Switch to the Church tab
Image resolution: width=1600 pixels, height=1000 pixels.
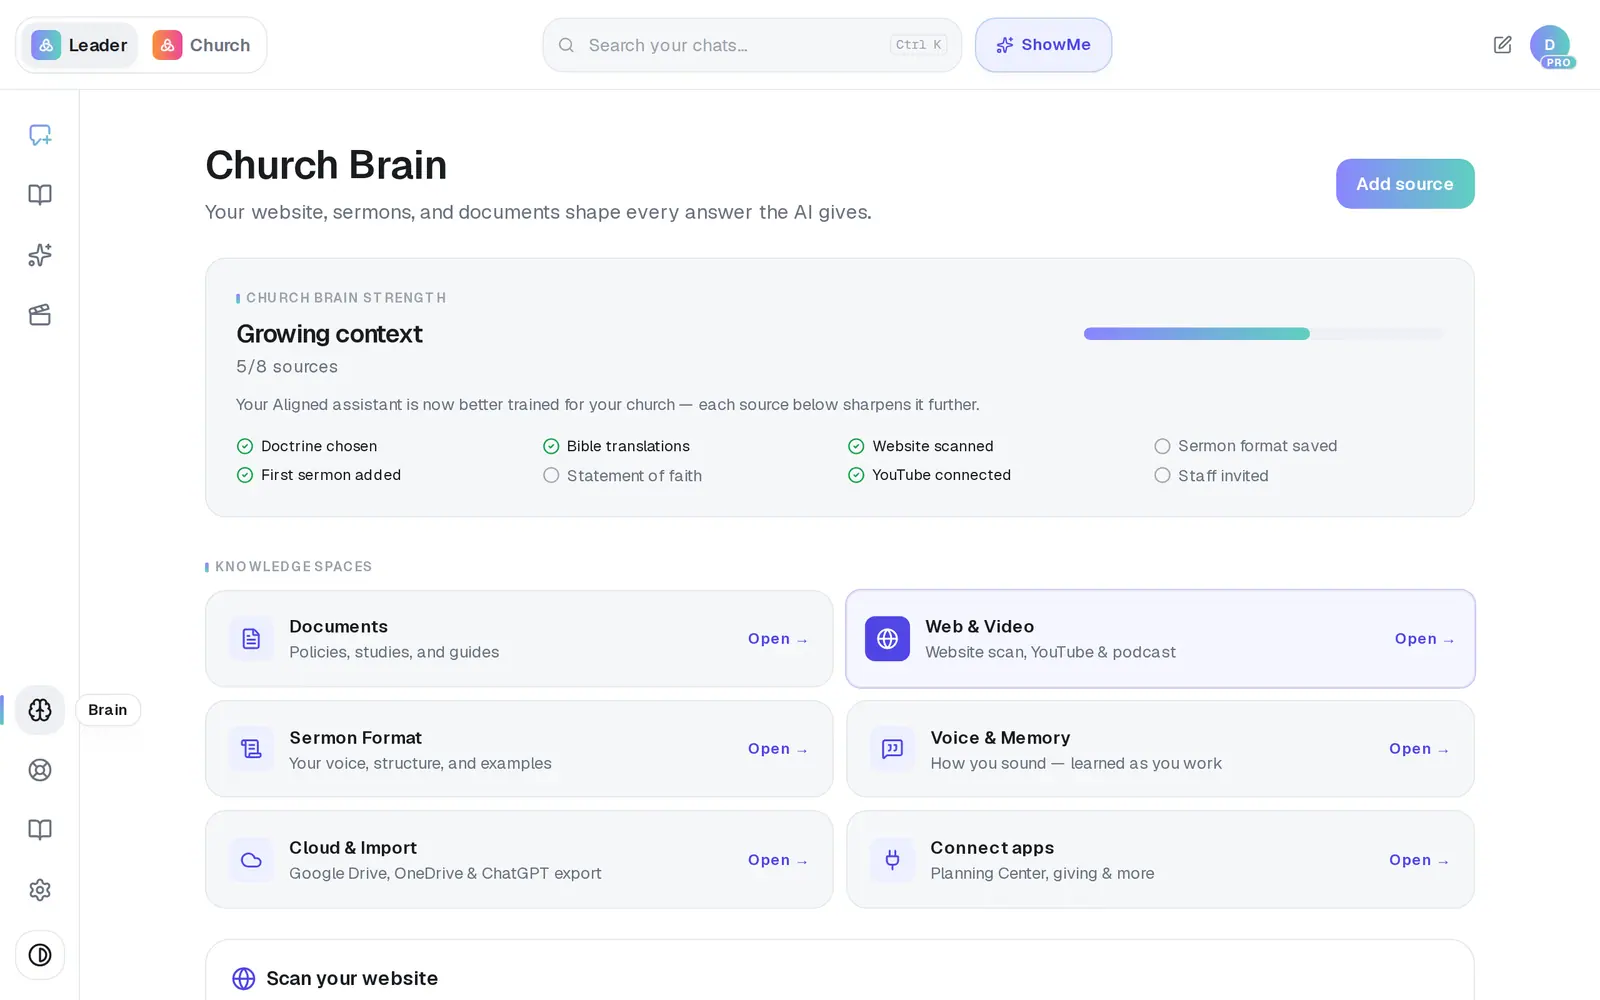point(202,45)
